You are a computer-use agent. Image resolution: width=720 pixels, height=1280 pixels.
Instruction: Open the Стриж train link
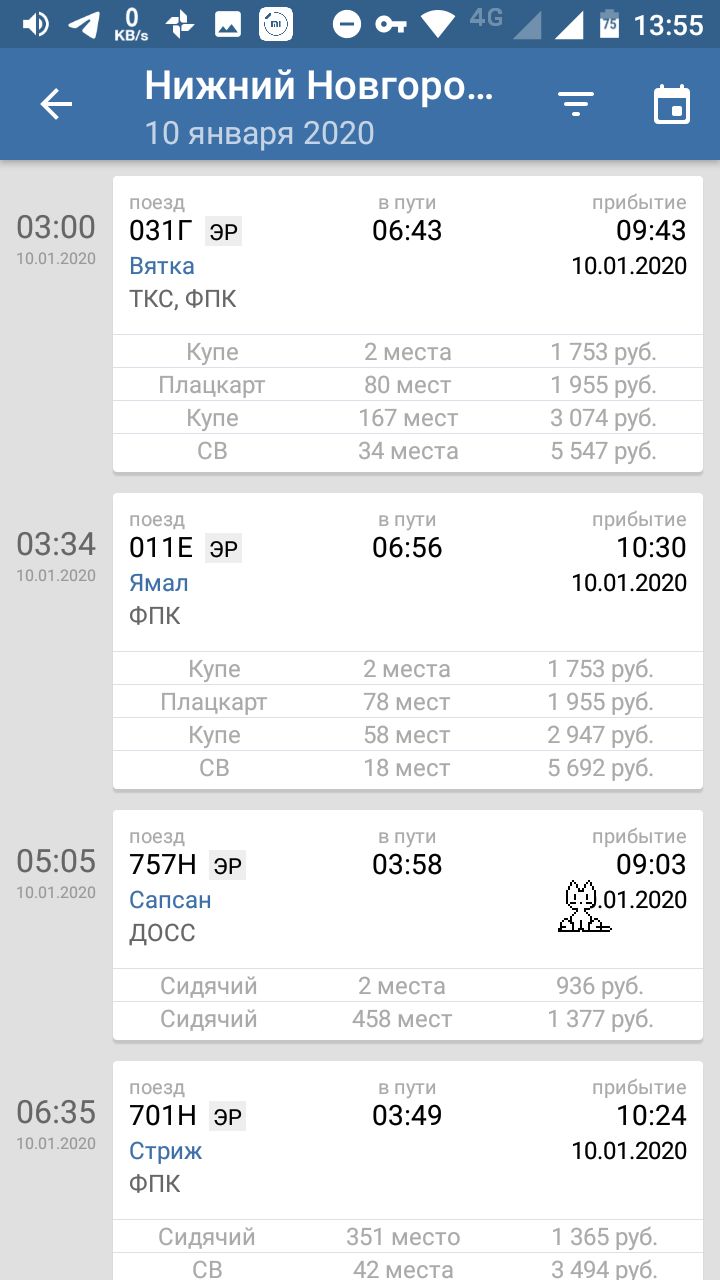pyautogui.click(x=166, y=1151)
